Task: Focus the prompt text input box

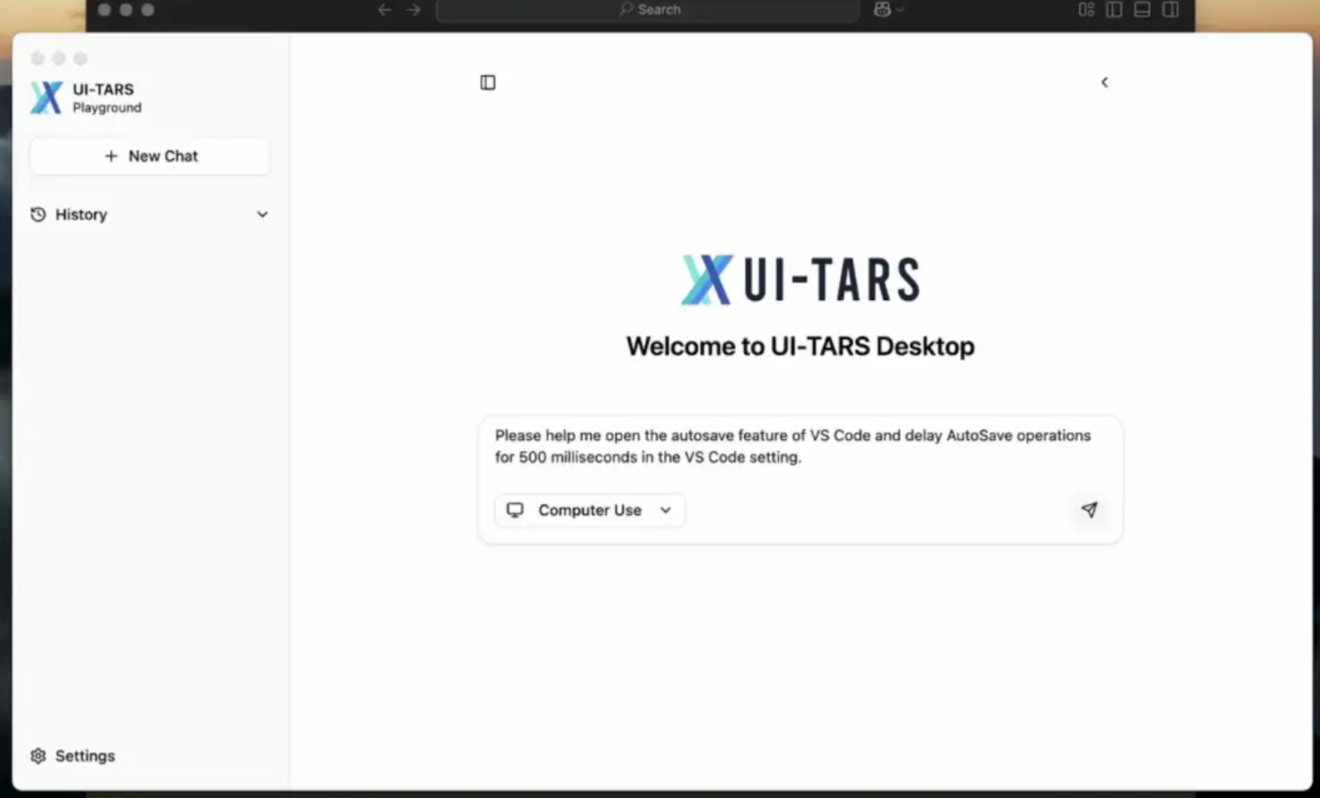Action: (x=798, y=447)
